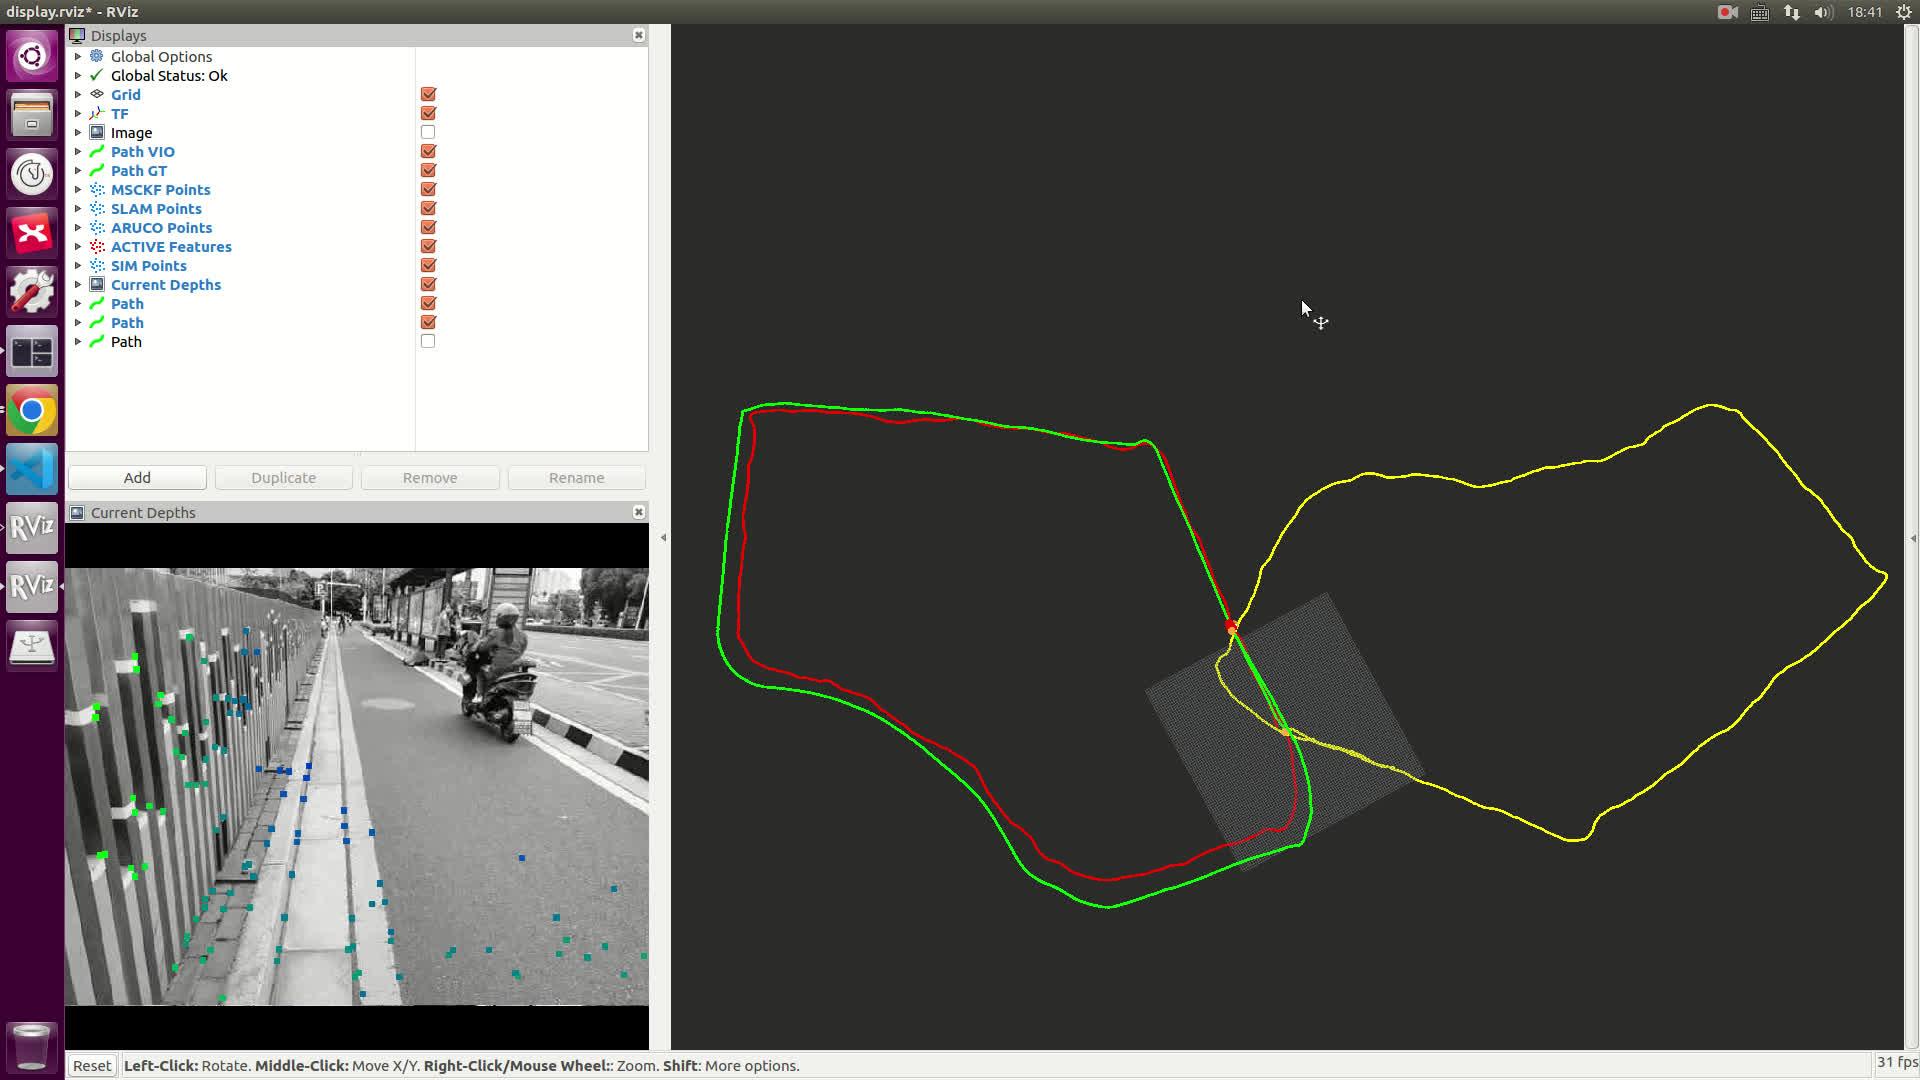Close the Current Depths panel

pos(638,512)
